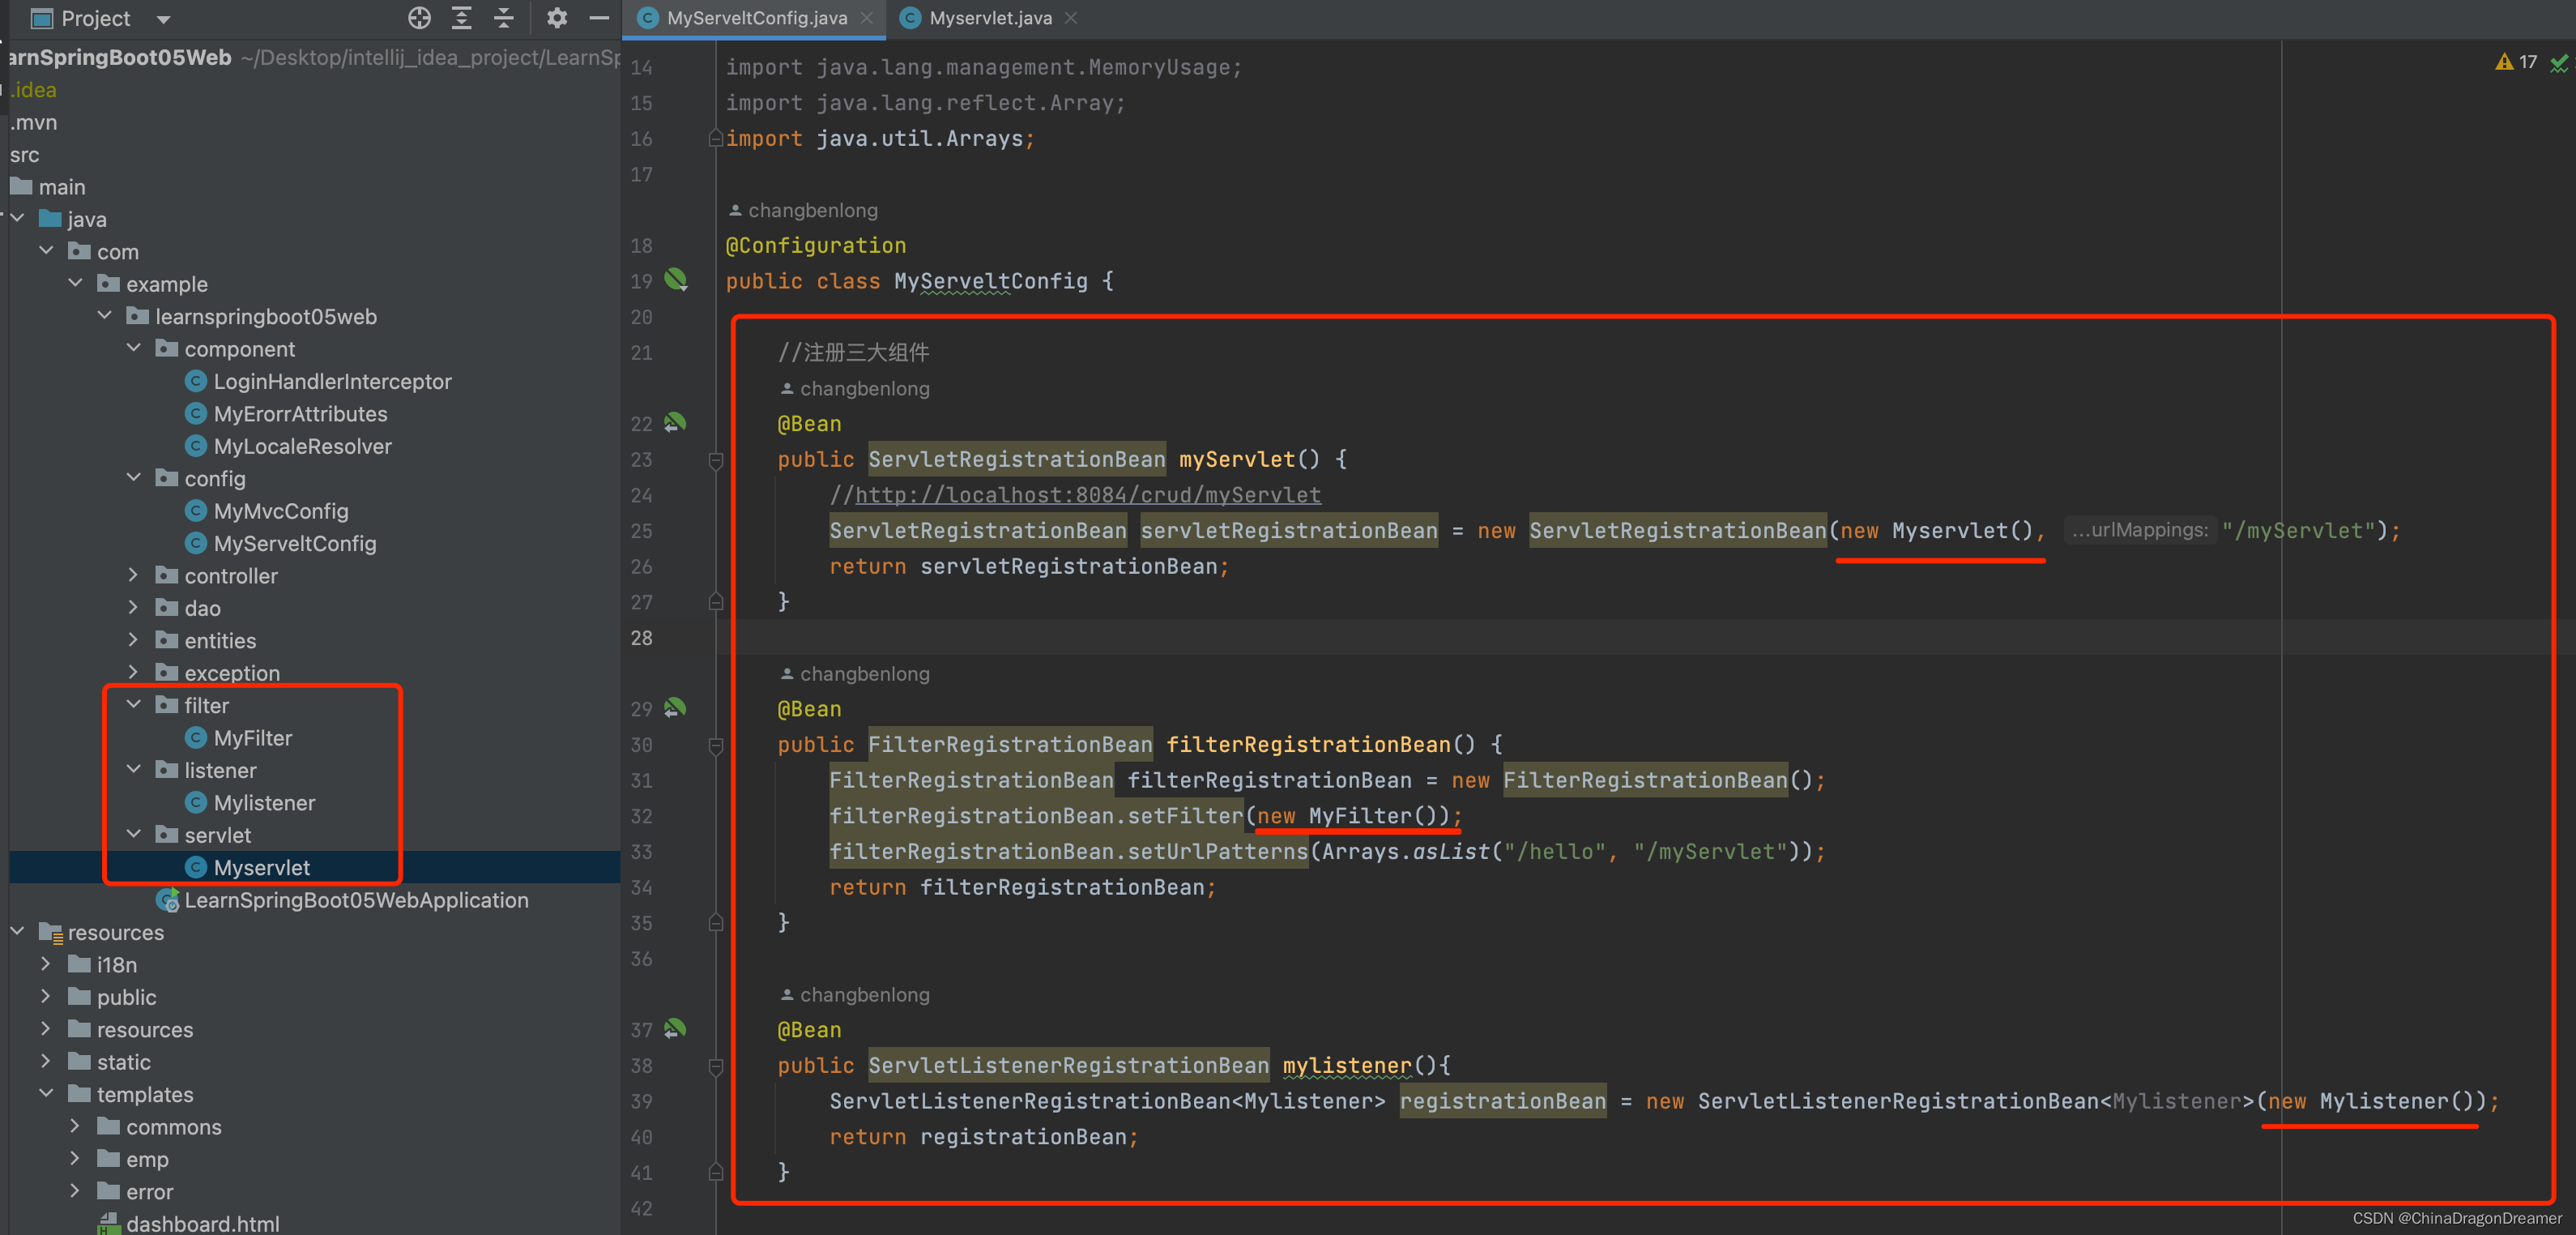This screenshot has height=1235, width=2576.
Task: Fold myServlet method at line 23
Action: pos(716,460)
